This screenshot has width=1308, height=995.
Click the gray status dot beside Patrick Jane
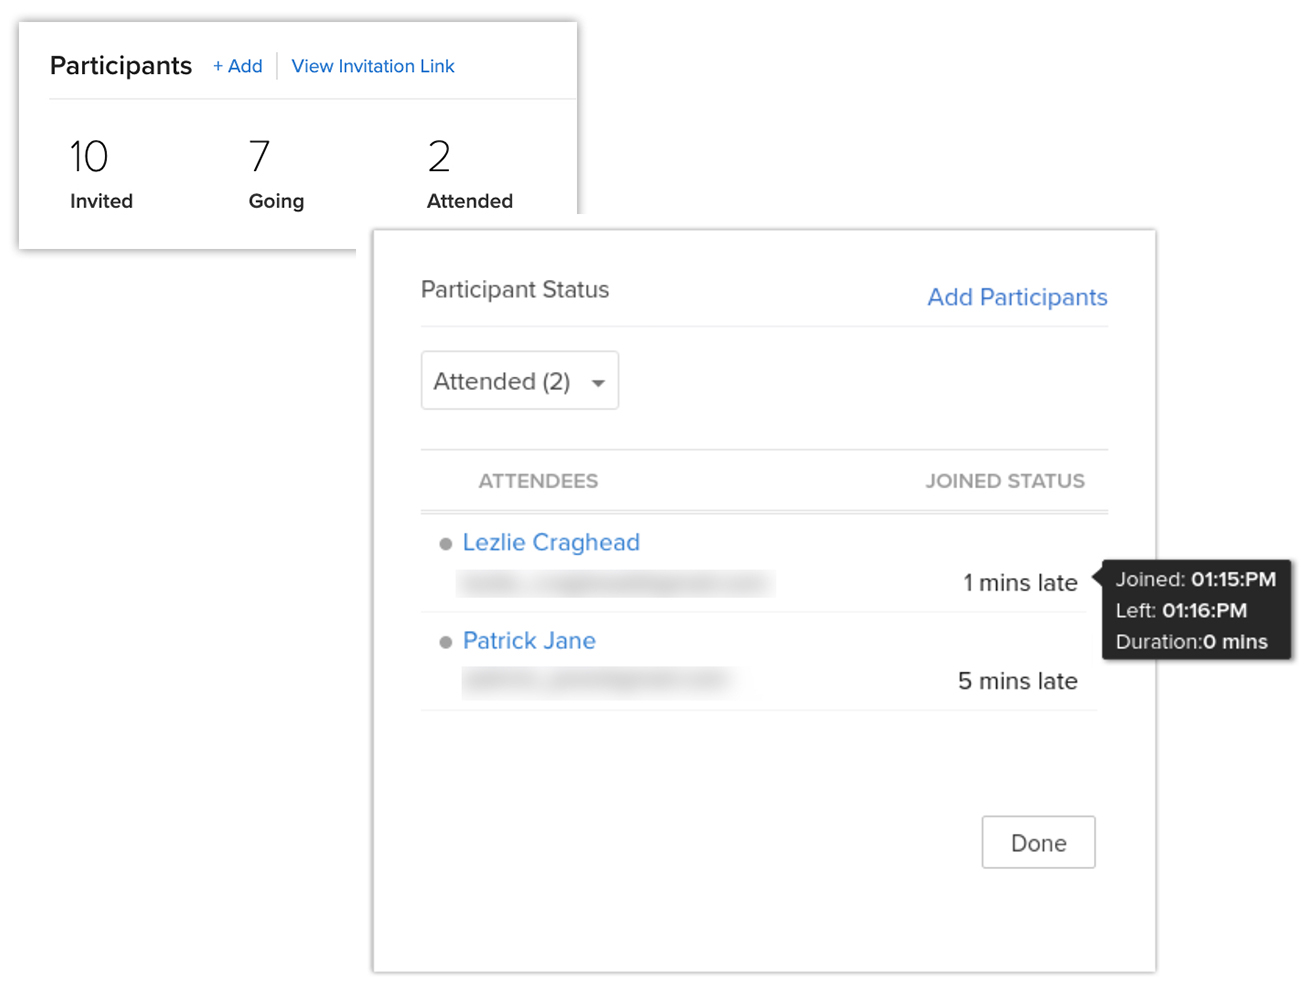coord(446,642)
